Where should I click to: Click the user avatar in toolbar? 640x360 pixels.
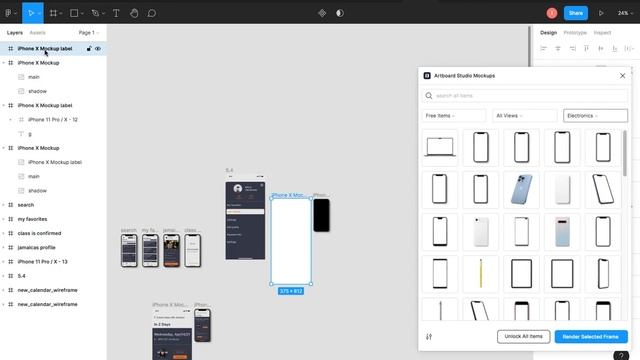click(x=552, y=13)
